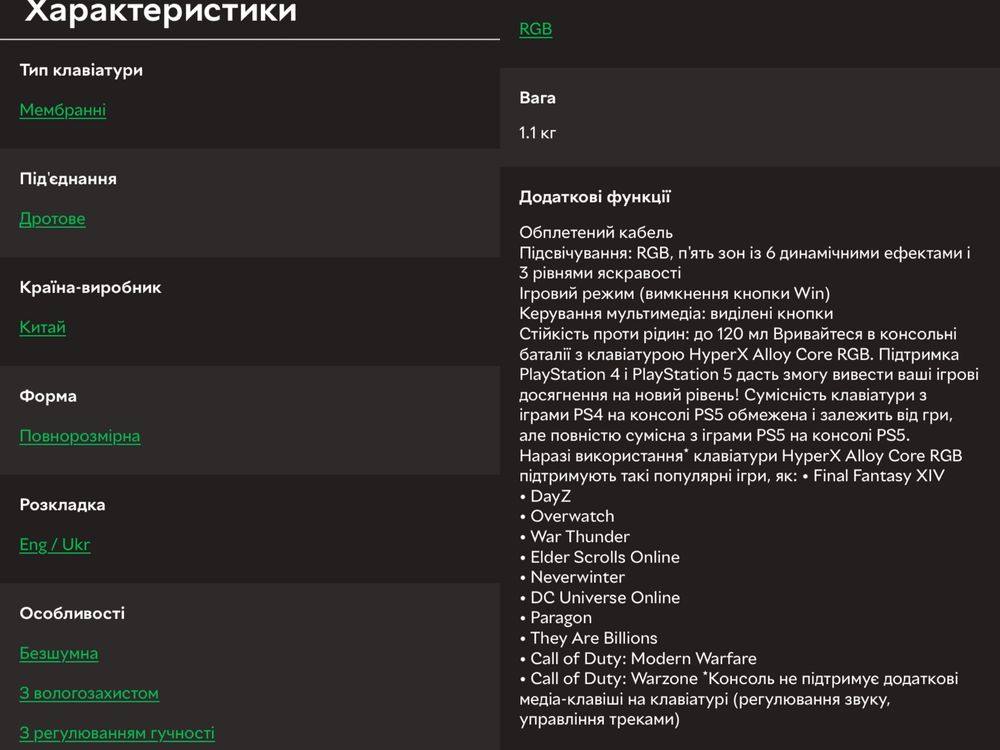Viewport: 1000px width, 750px height.
Task: Click the green RGB link
Action: pyautogui.click(x=535, y=29)
